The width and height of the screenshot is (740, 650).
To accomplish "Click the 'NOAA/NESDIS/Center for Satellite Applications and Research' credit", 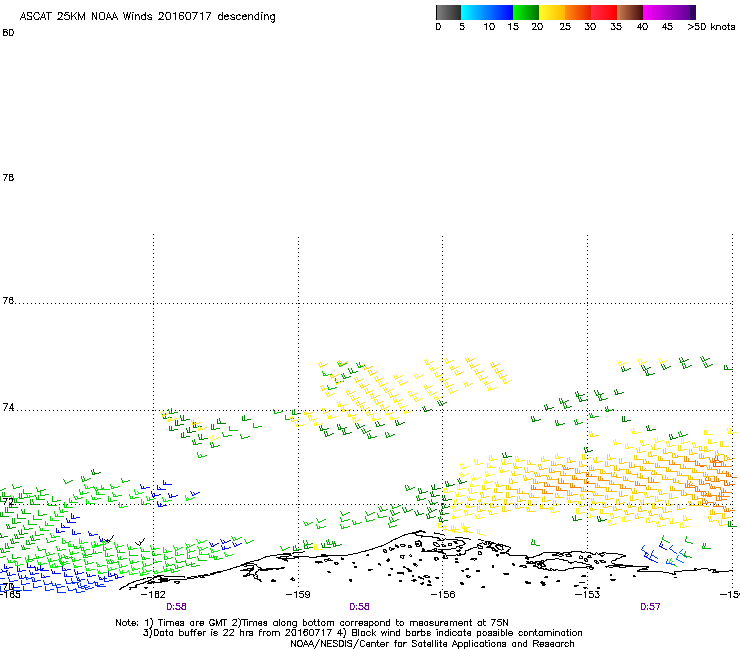I will pyautogui.click(x=432, y=644).
